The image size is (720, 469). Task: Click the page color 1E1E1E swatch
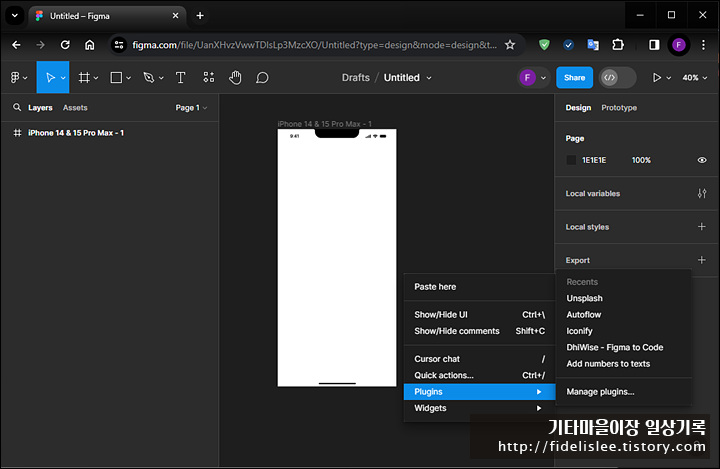[x=571, y=160]
